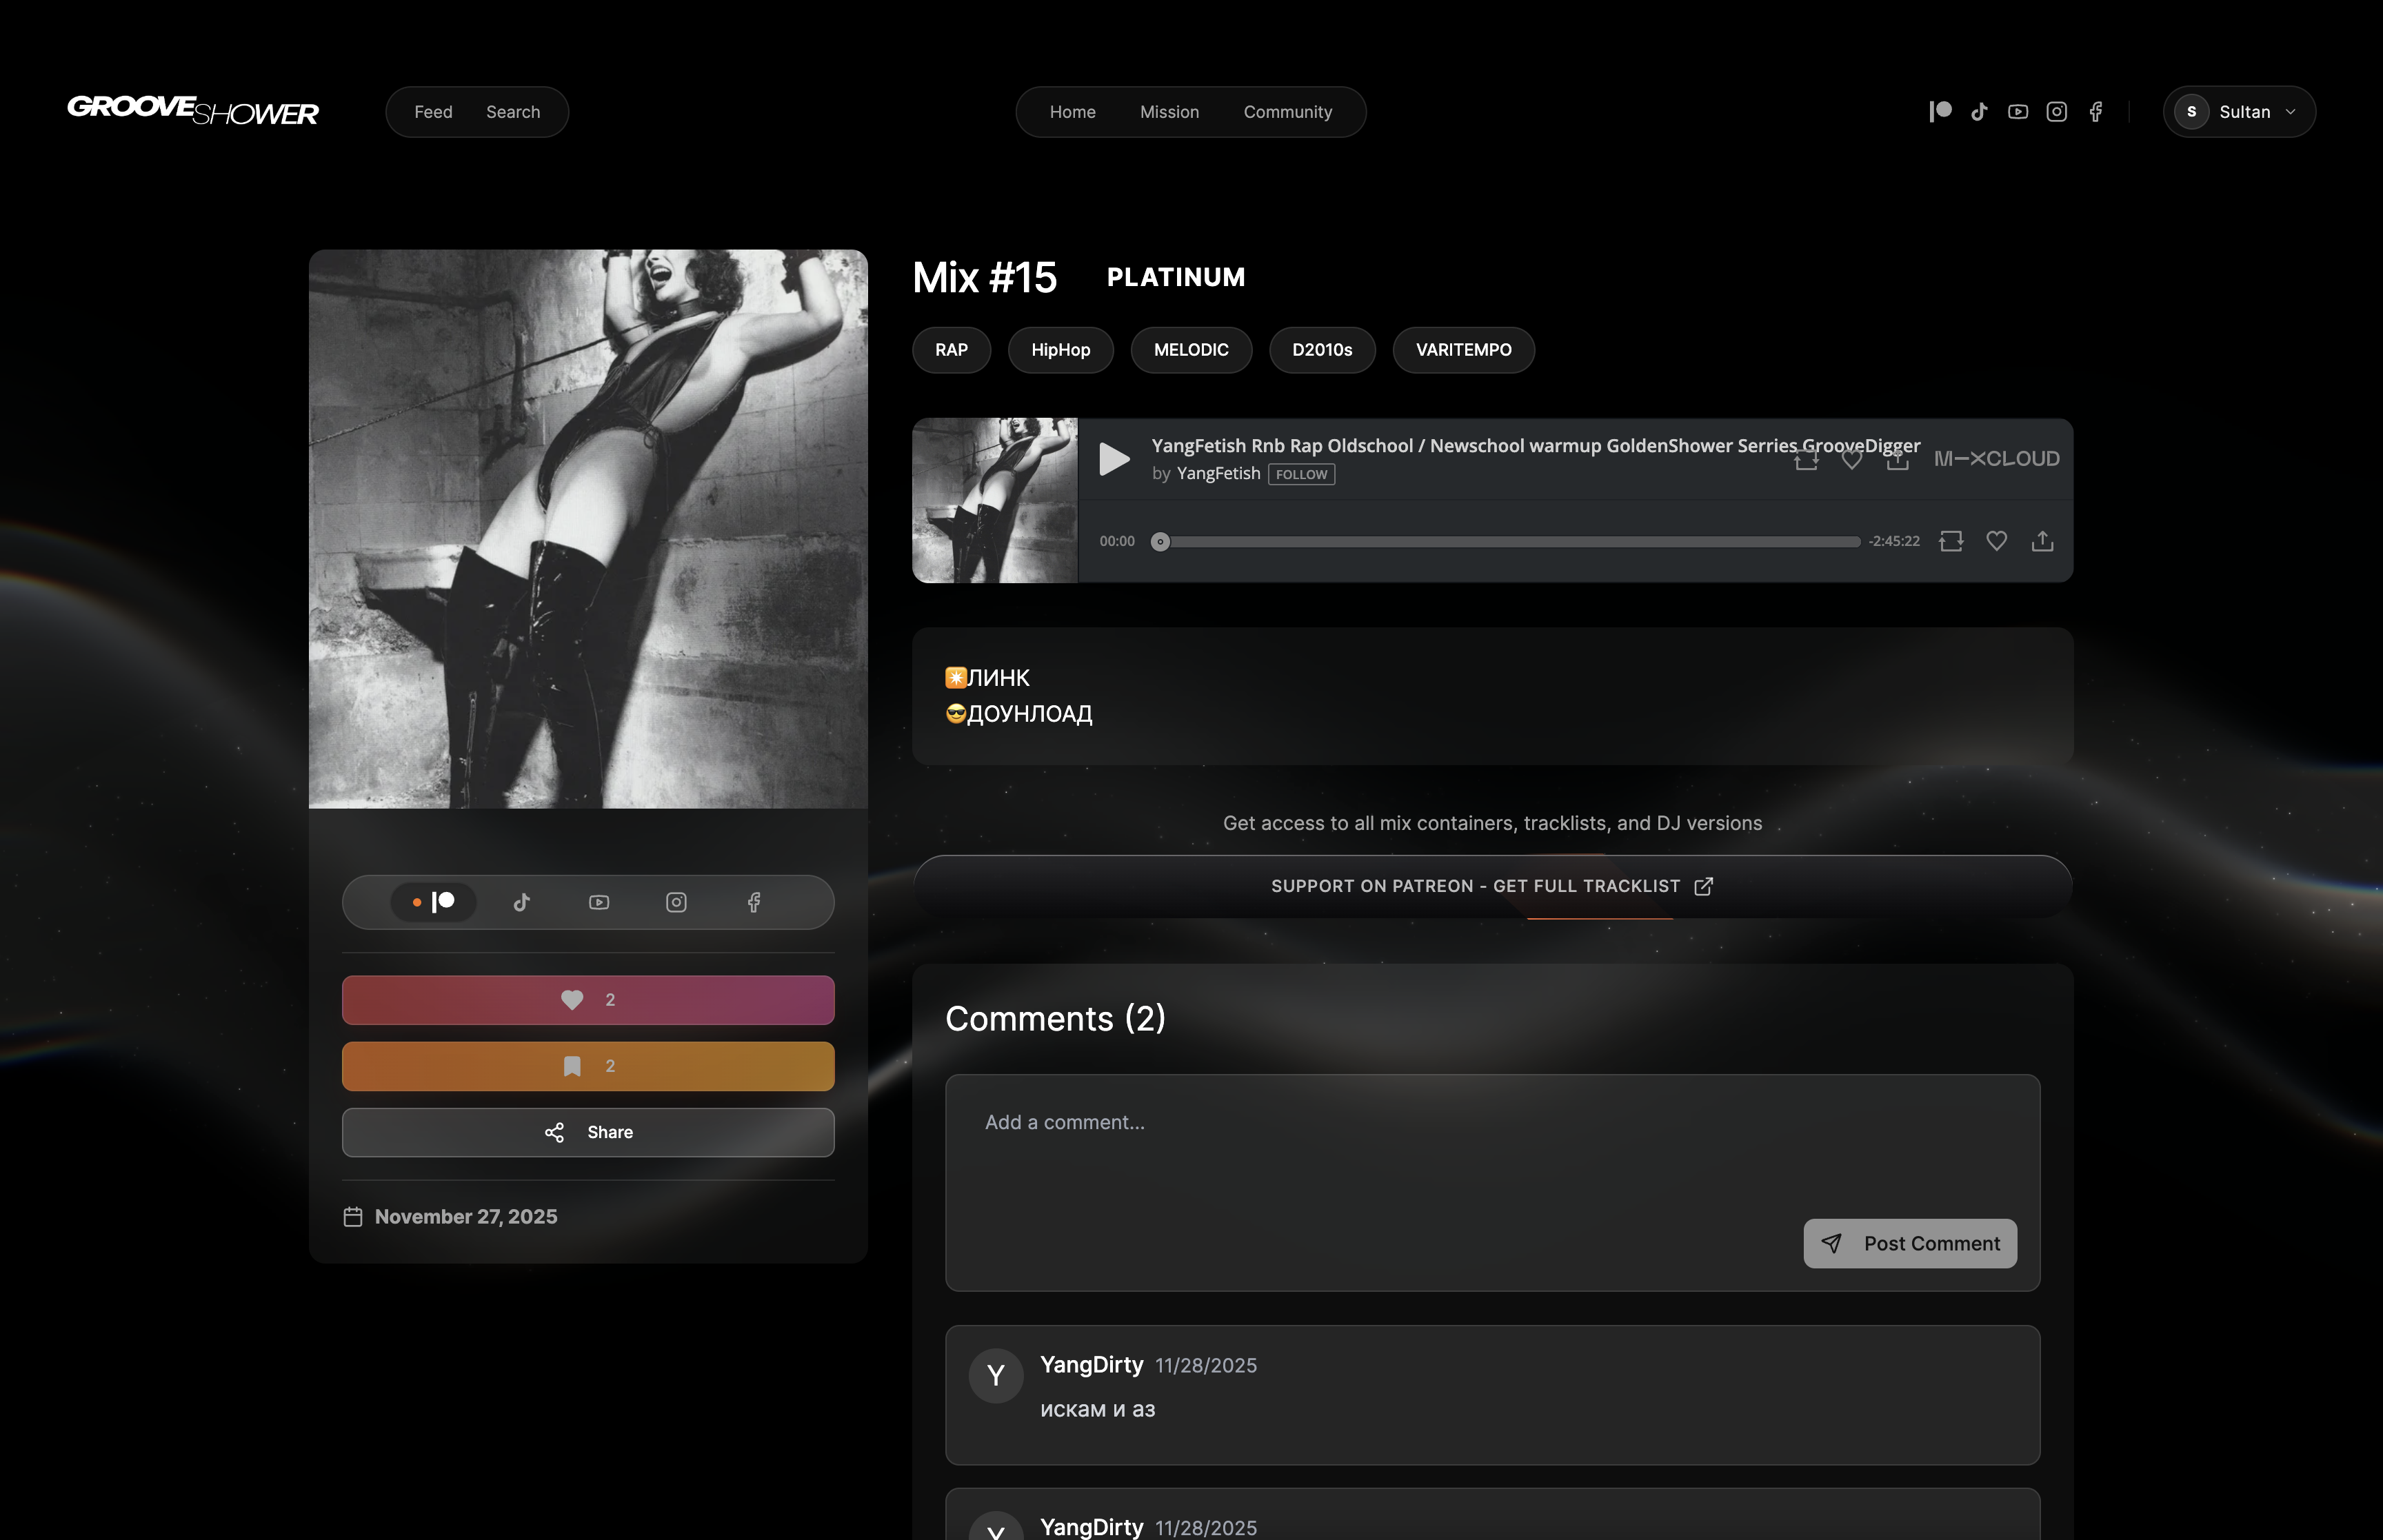Open the Mission page
Screen dimensions: 2383x1540
[x=1169, y=111]
